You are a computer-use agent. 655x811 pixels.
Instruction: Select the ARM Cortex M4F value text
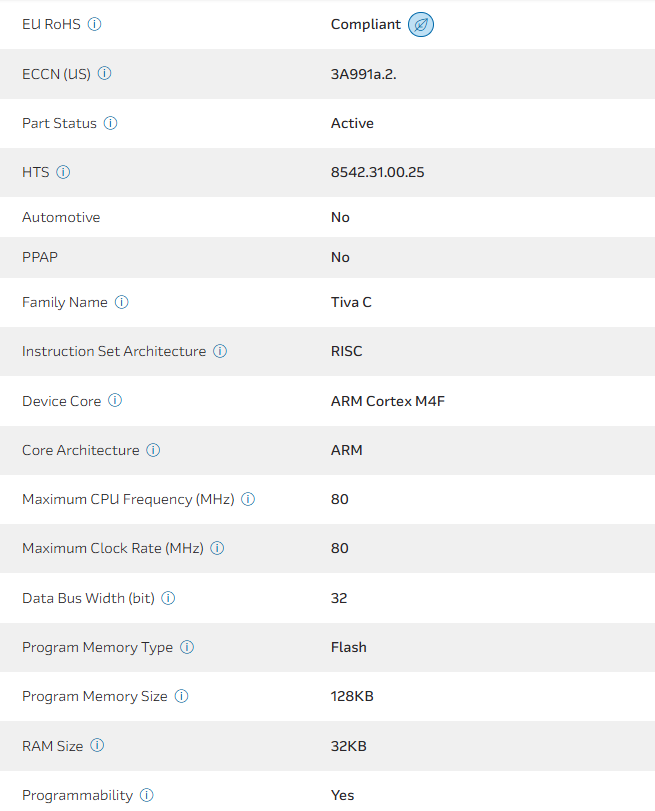coord(388,401)
